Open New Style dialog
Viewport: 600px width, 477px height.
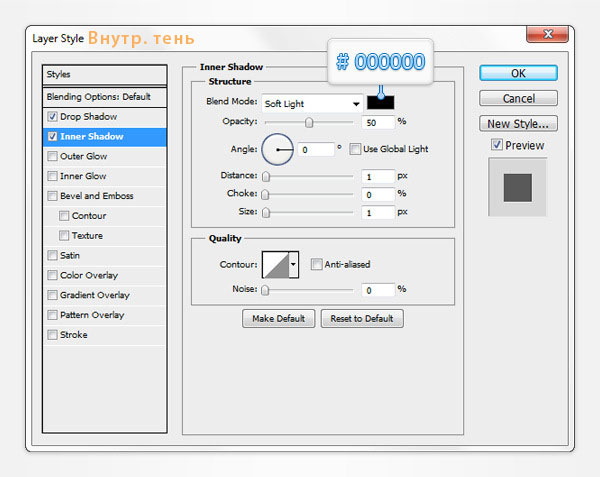tap(518, 124)
